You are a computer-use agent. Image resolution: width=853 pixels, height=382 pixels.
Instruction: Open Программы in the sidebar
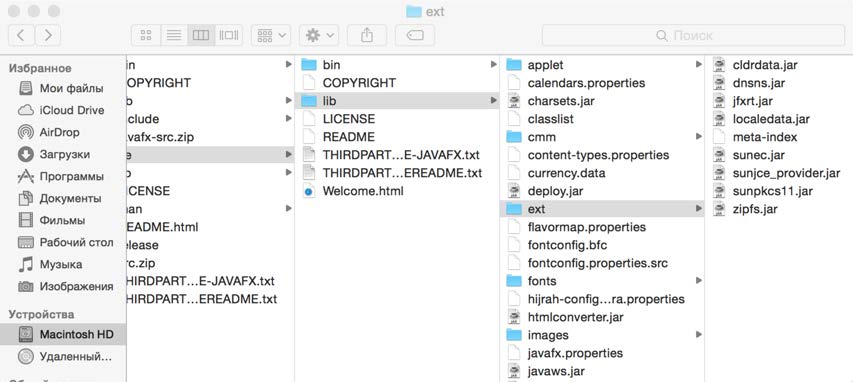tap(63, 176)
